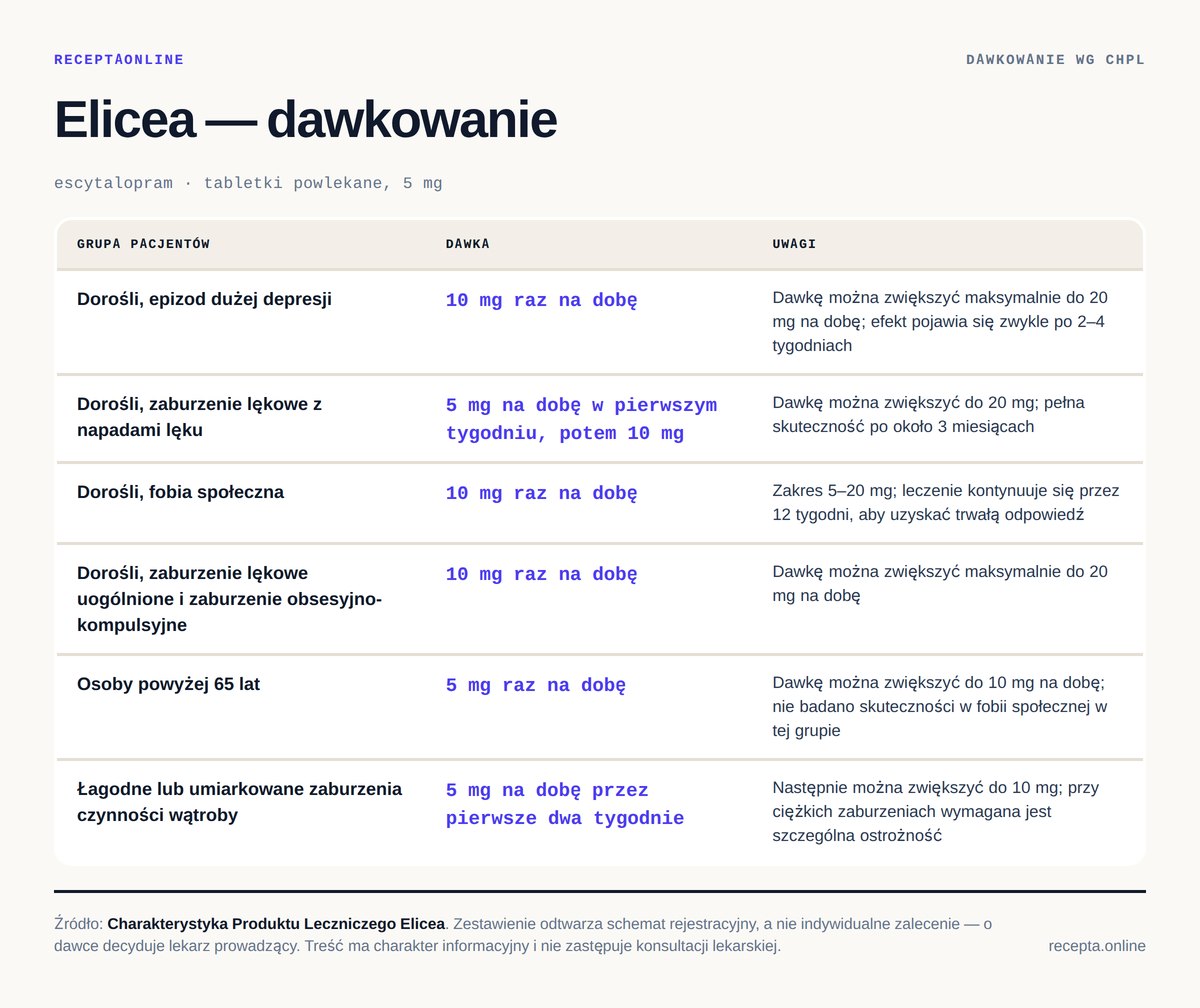Screen dimensions: 1200x1008
Task: Click the 'Elicea — dawkowanie' heading
Action: pyautogui.click(x=305, y=120)
